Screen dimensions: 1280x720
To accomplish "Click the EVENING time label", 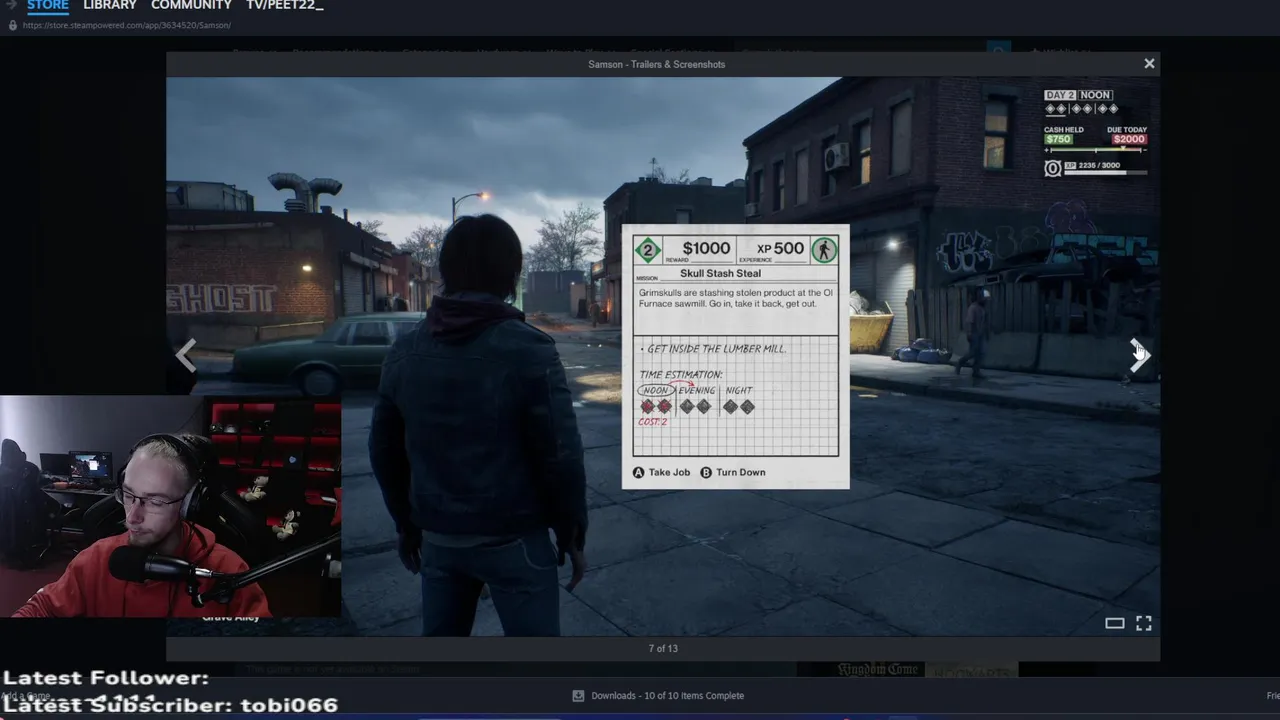I will (x=697, y=391).
